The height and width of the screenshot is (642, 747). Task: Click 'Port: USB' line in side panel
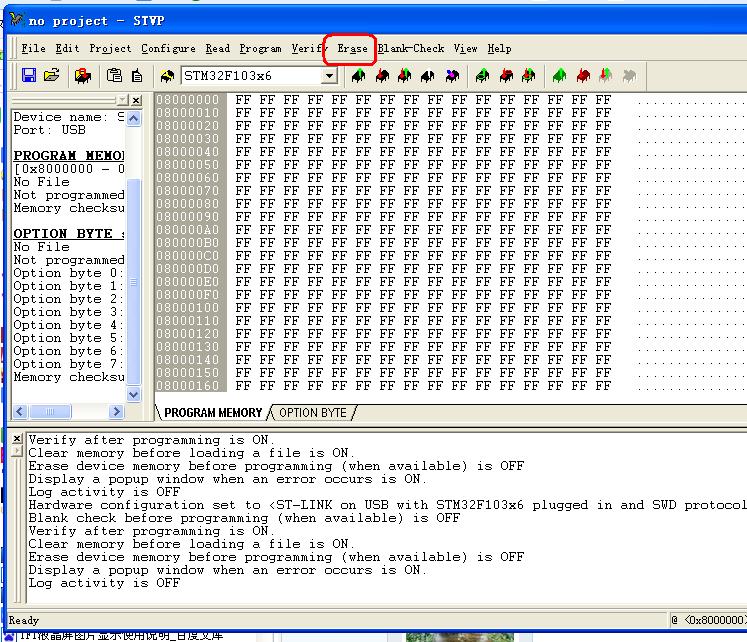click(50, 130)
